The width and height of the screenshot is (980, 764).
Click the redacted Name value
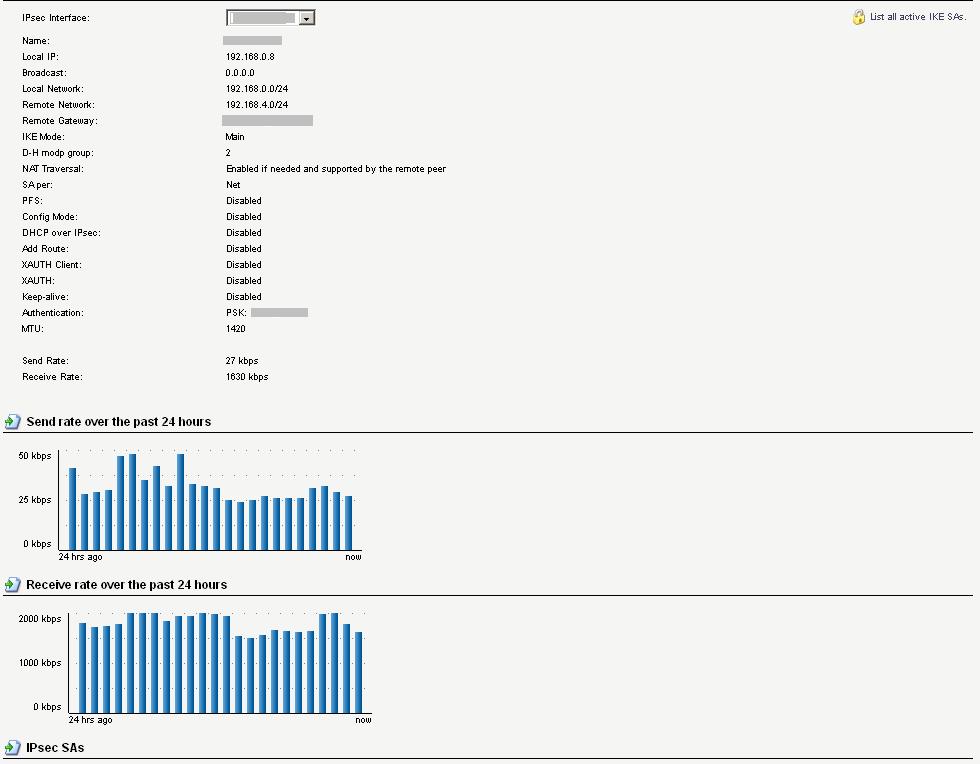tap(252, 41)
